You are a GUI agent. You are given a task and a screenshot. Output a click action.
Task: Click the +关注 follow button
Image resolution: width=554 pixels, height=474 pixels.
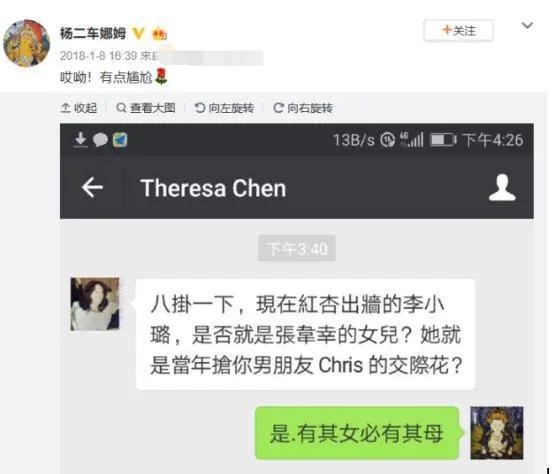[458, 31]
